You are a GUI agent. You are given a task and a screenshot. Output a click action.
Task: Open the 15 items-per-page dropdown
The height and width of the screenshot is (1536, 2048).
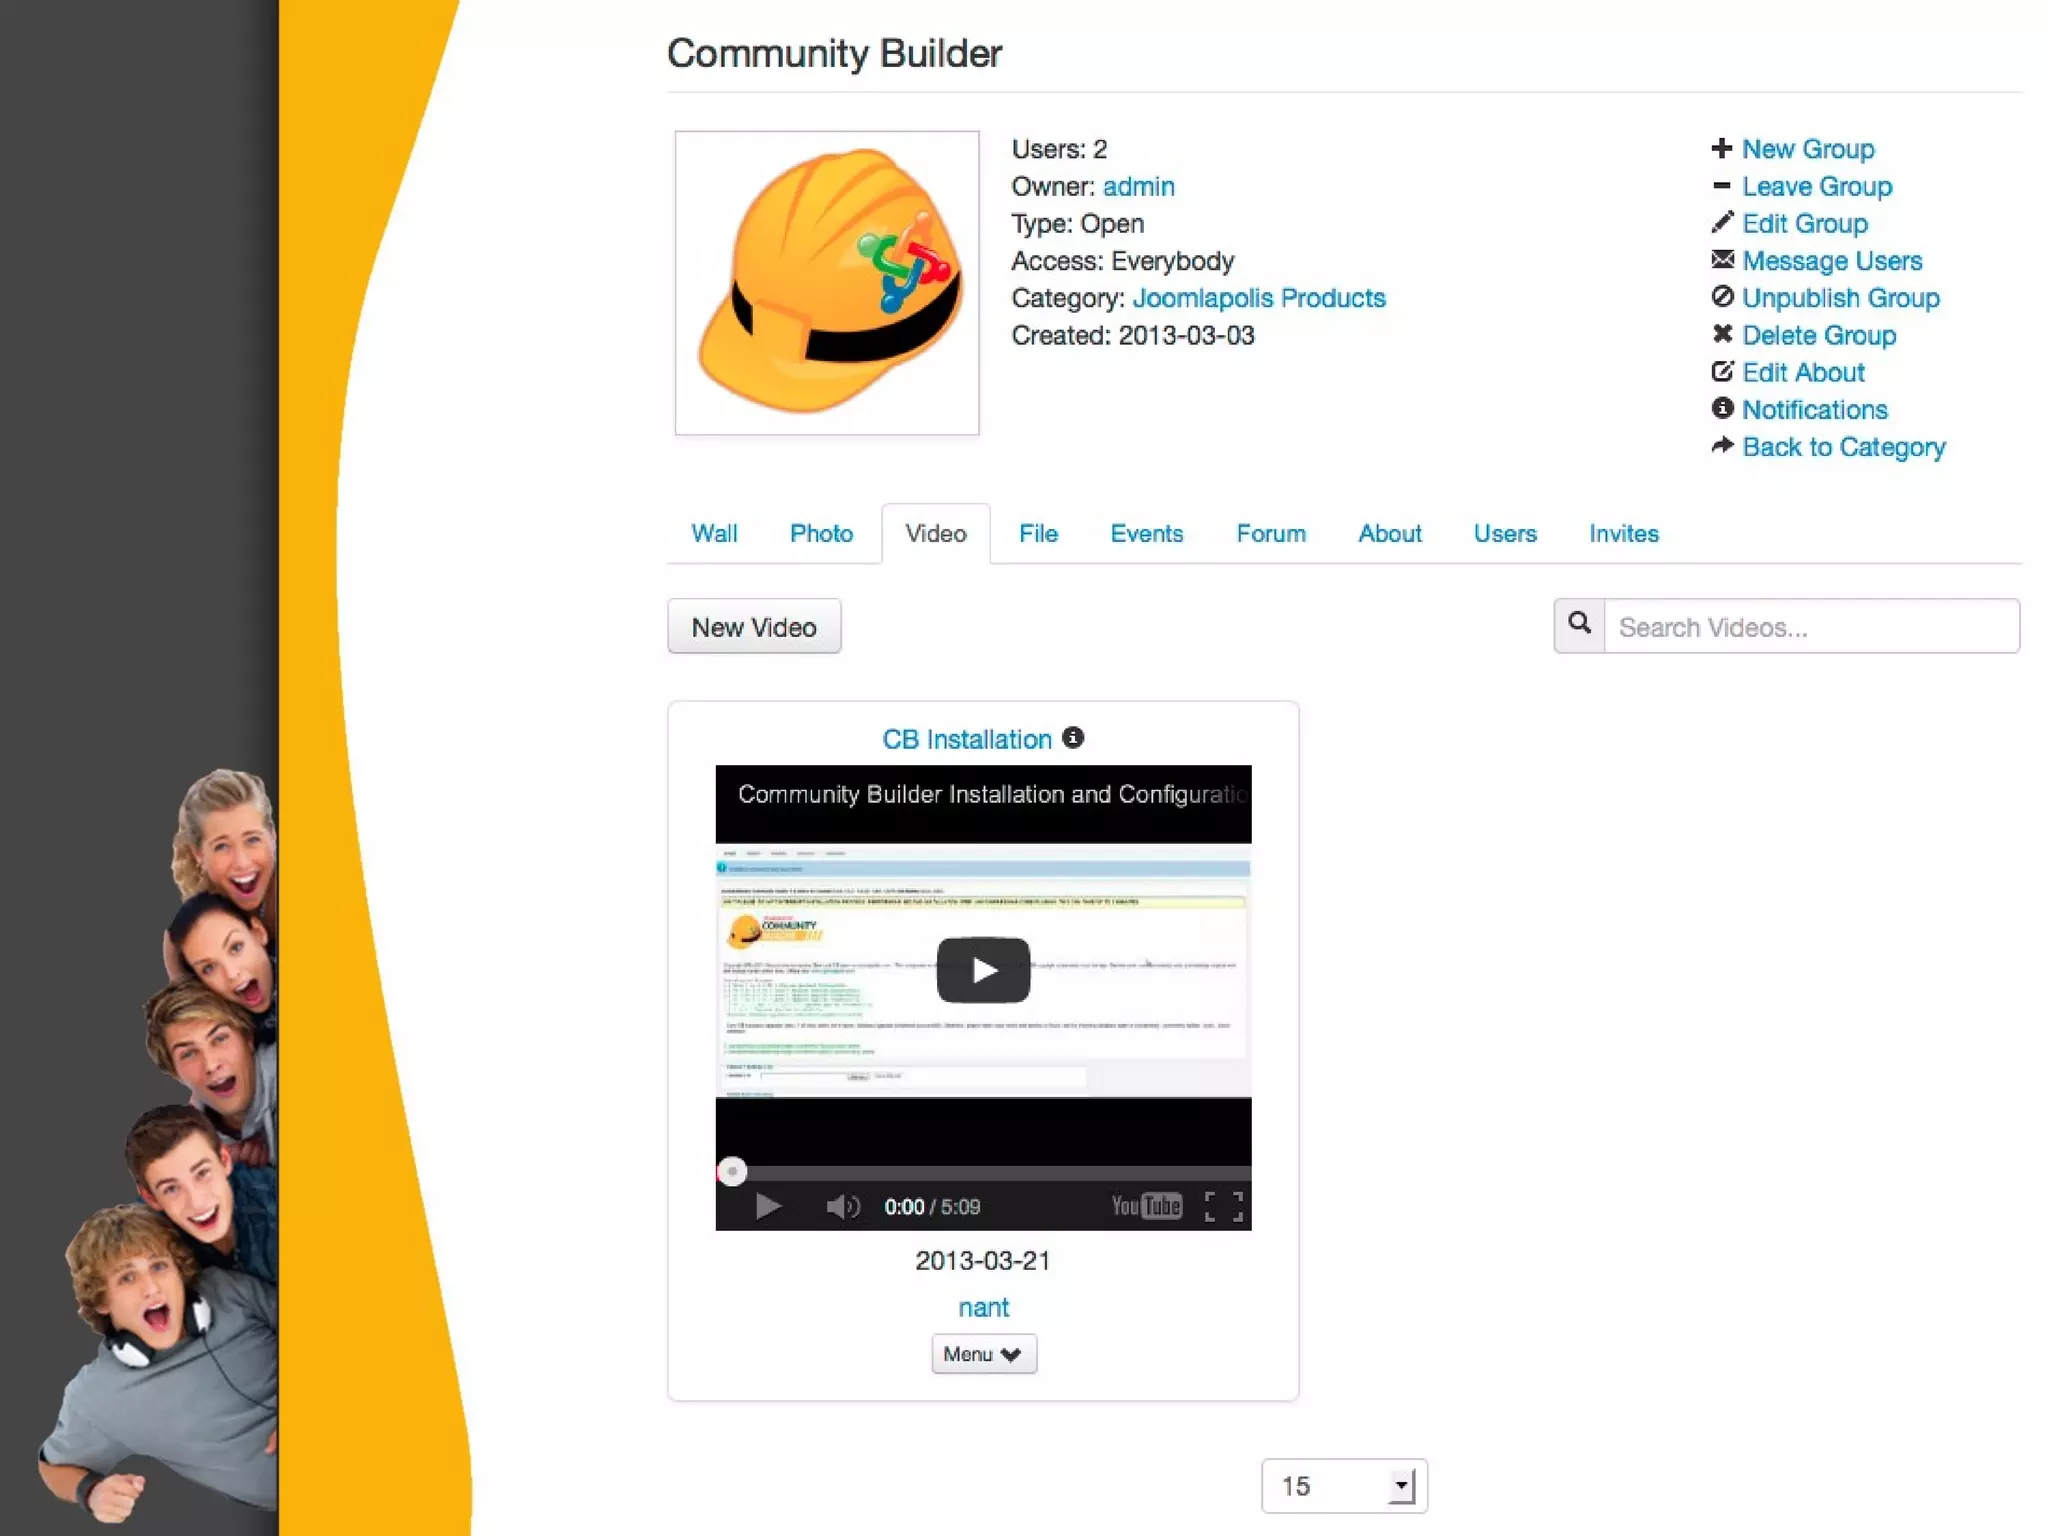coord(1344,1486)
